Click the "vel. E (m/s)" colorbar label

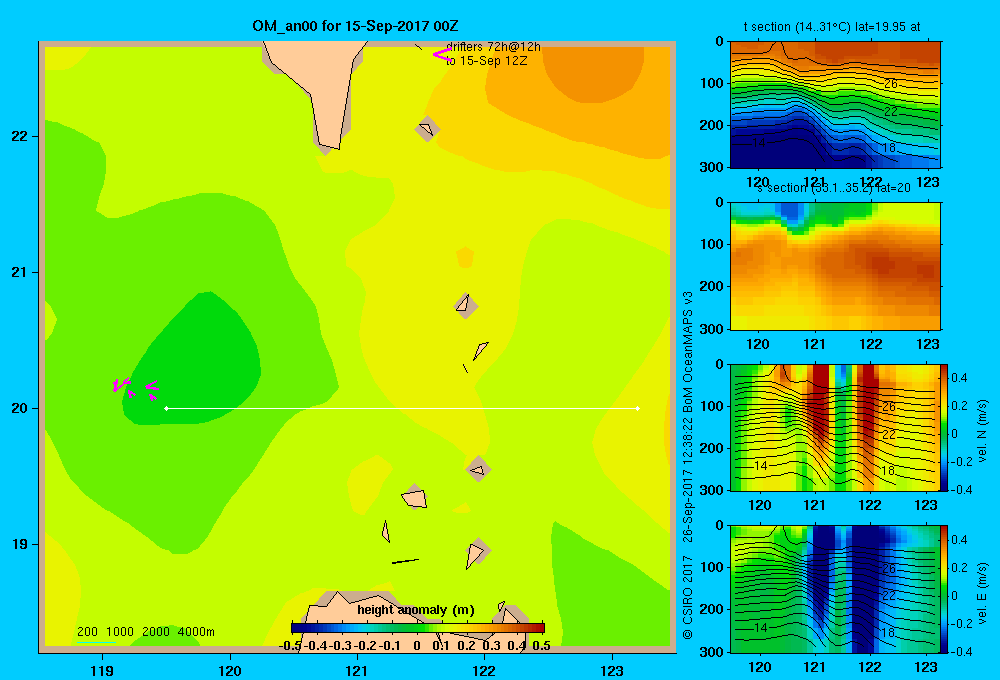[x=982, y=593]
